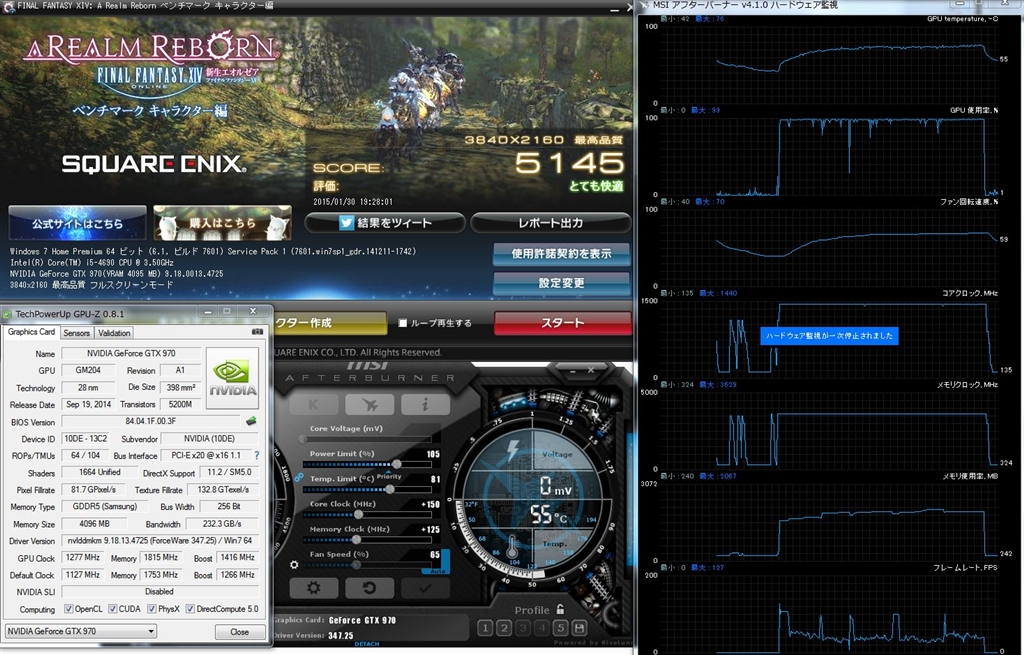Click the BIOS save icon in GPU-Z
Viewport: 1024px width, 655px height.
pos(251,421)
